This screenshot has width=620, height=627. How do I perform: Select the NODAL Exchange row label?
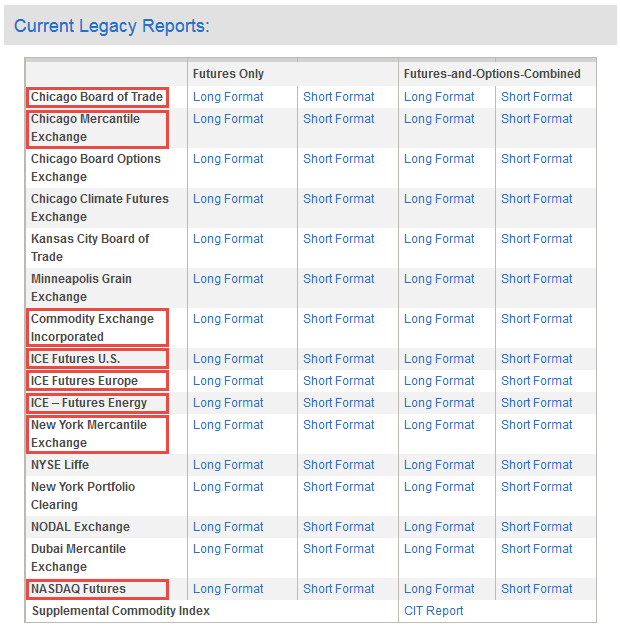click(x=80, y=527)
